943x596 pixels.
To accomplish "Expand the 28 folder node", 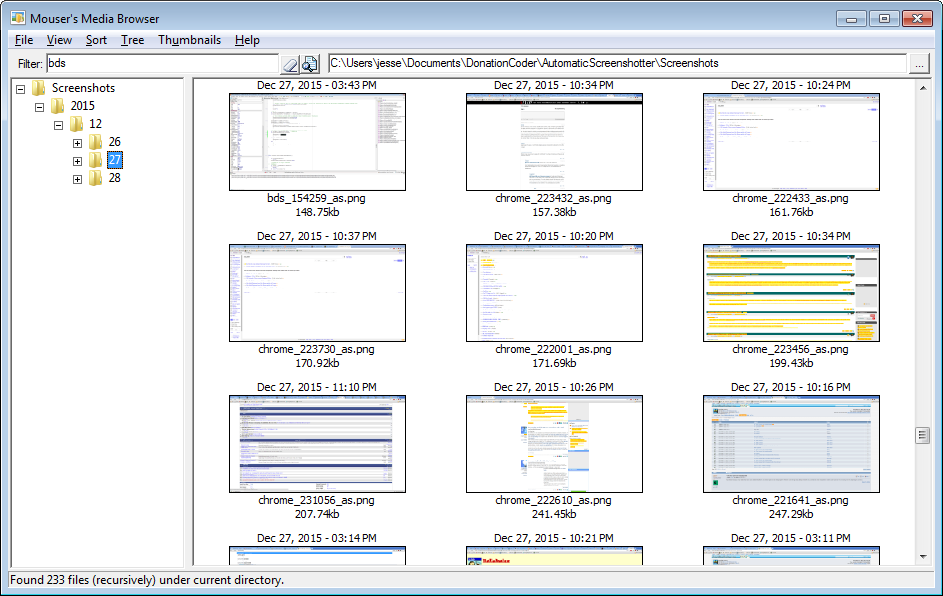I will point(77,178).
